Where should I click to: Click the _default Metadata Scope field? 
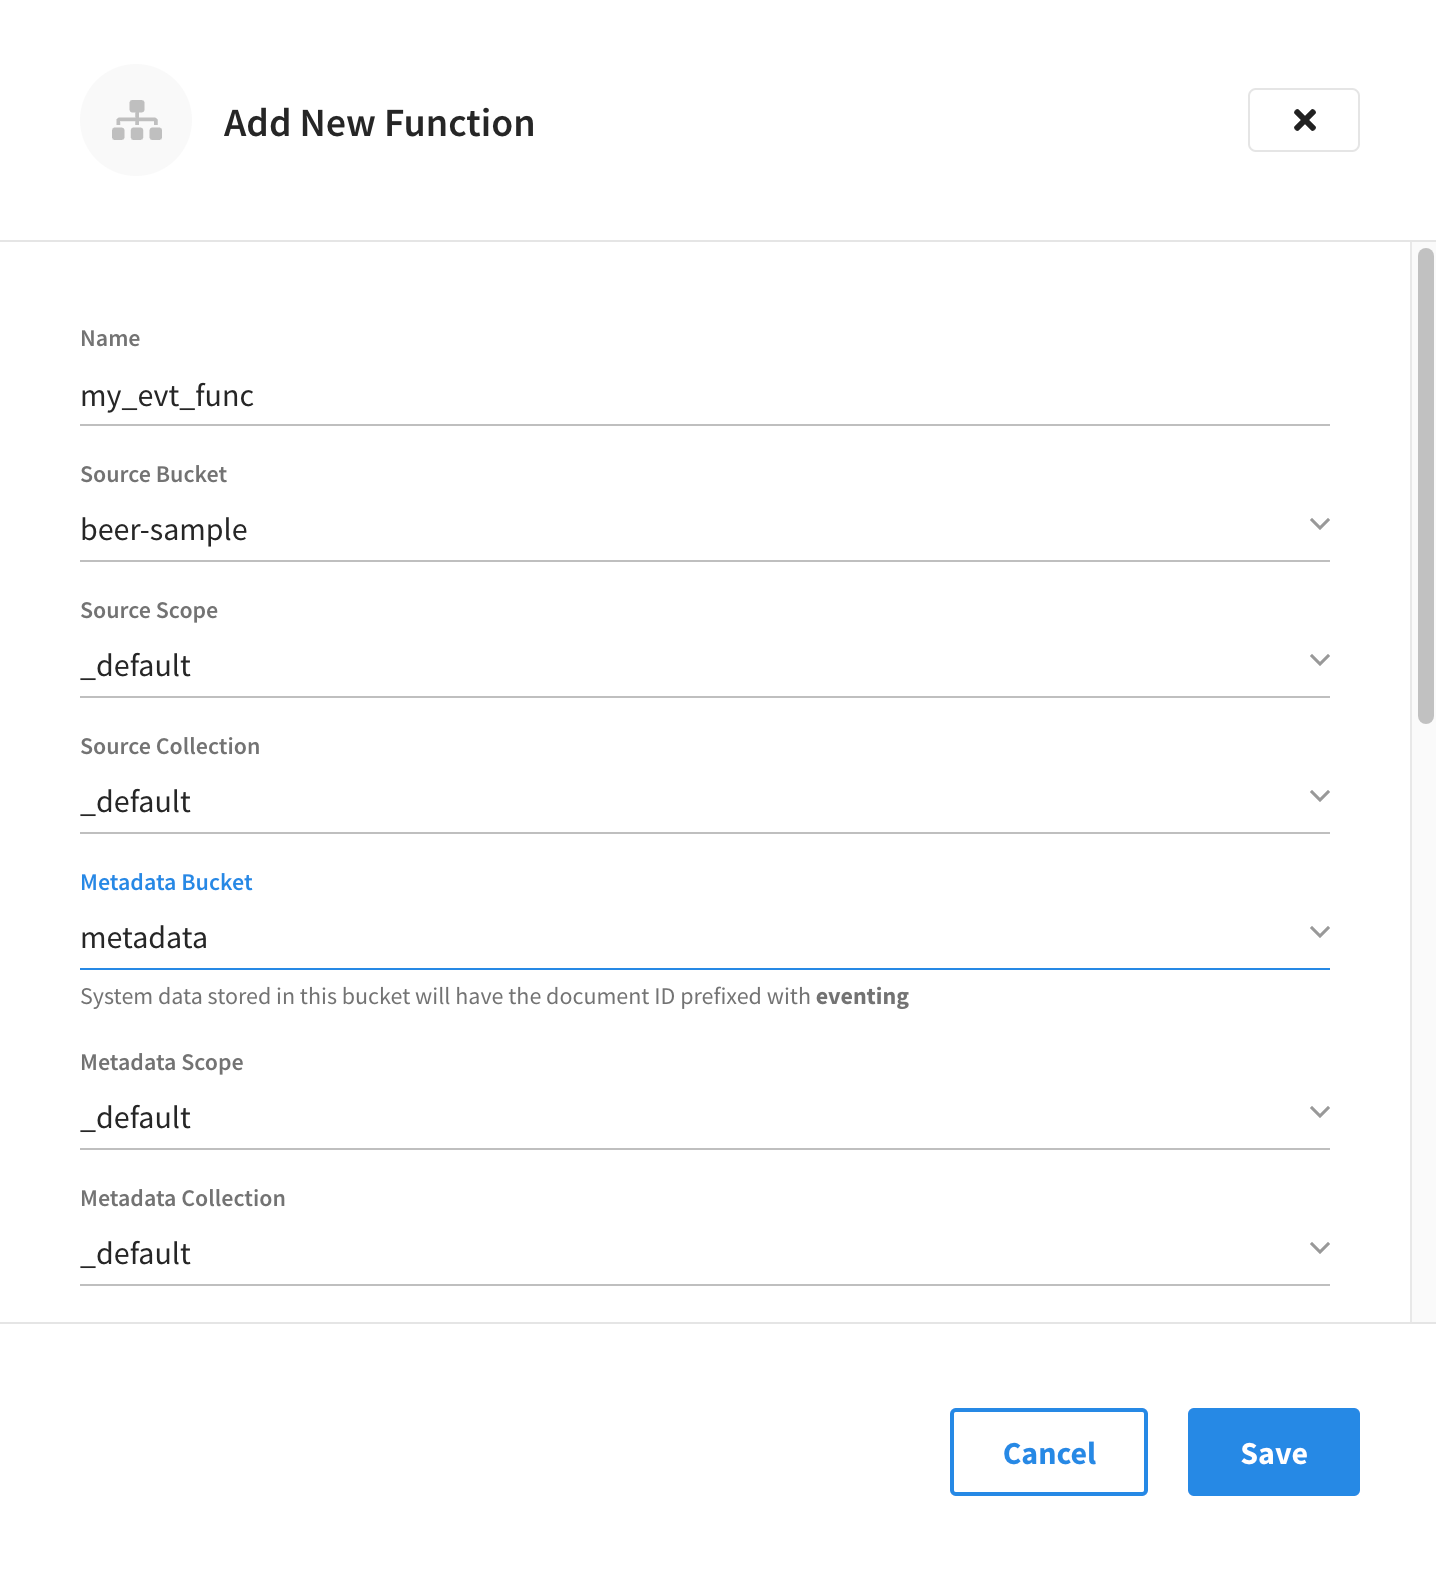136,1117
